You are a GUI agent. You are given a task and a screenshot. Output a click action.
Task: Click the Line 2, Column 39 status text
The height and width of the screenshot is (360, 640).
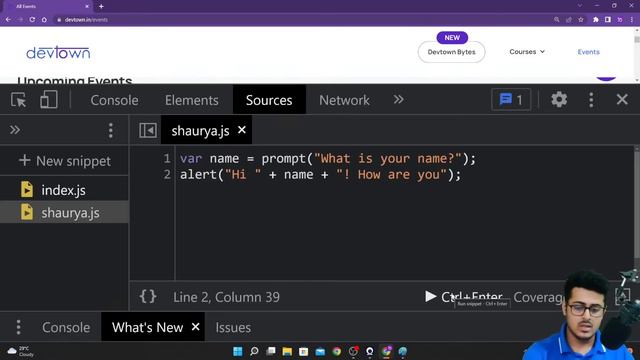coord(226,297)
